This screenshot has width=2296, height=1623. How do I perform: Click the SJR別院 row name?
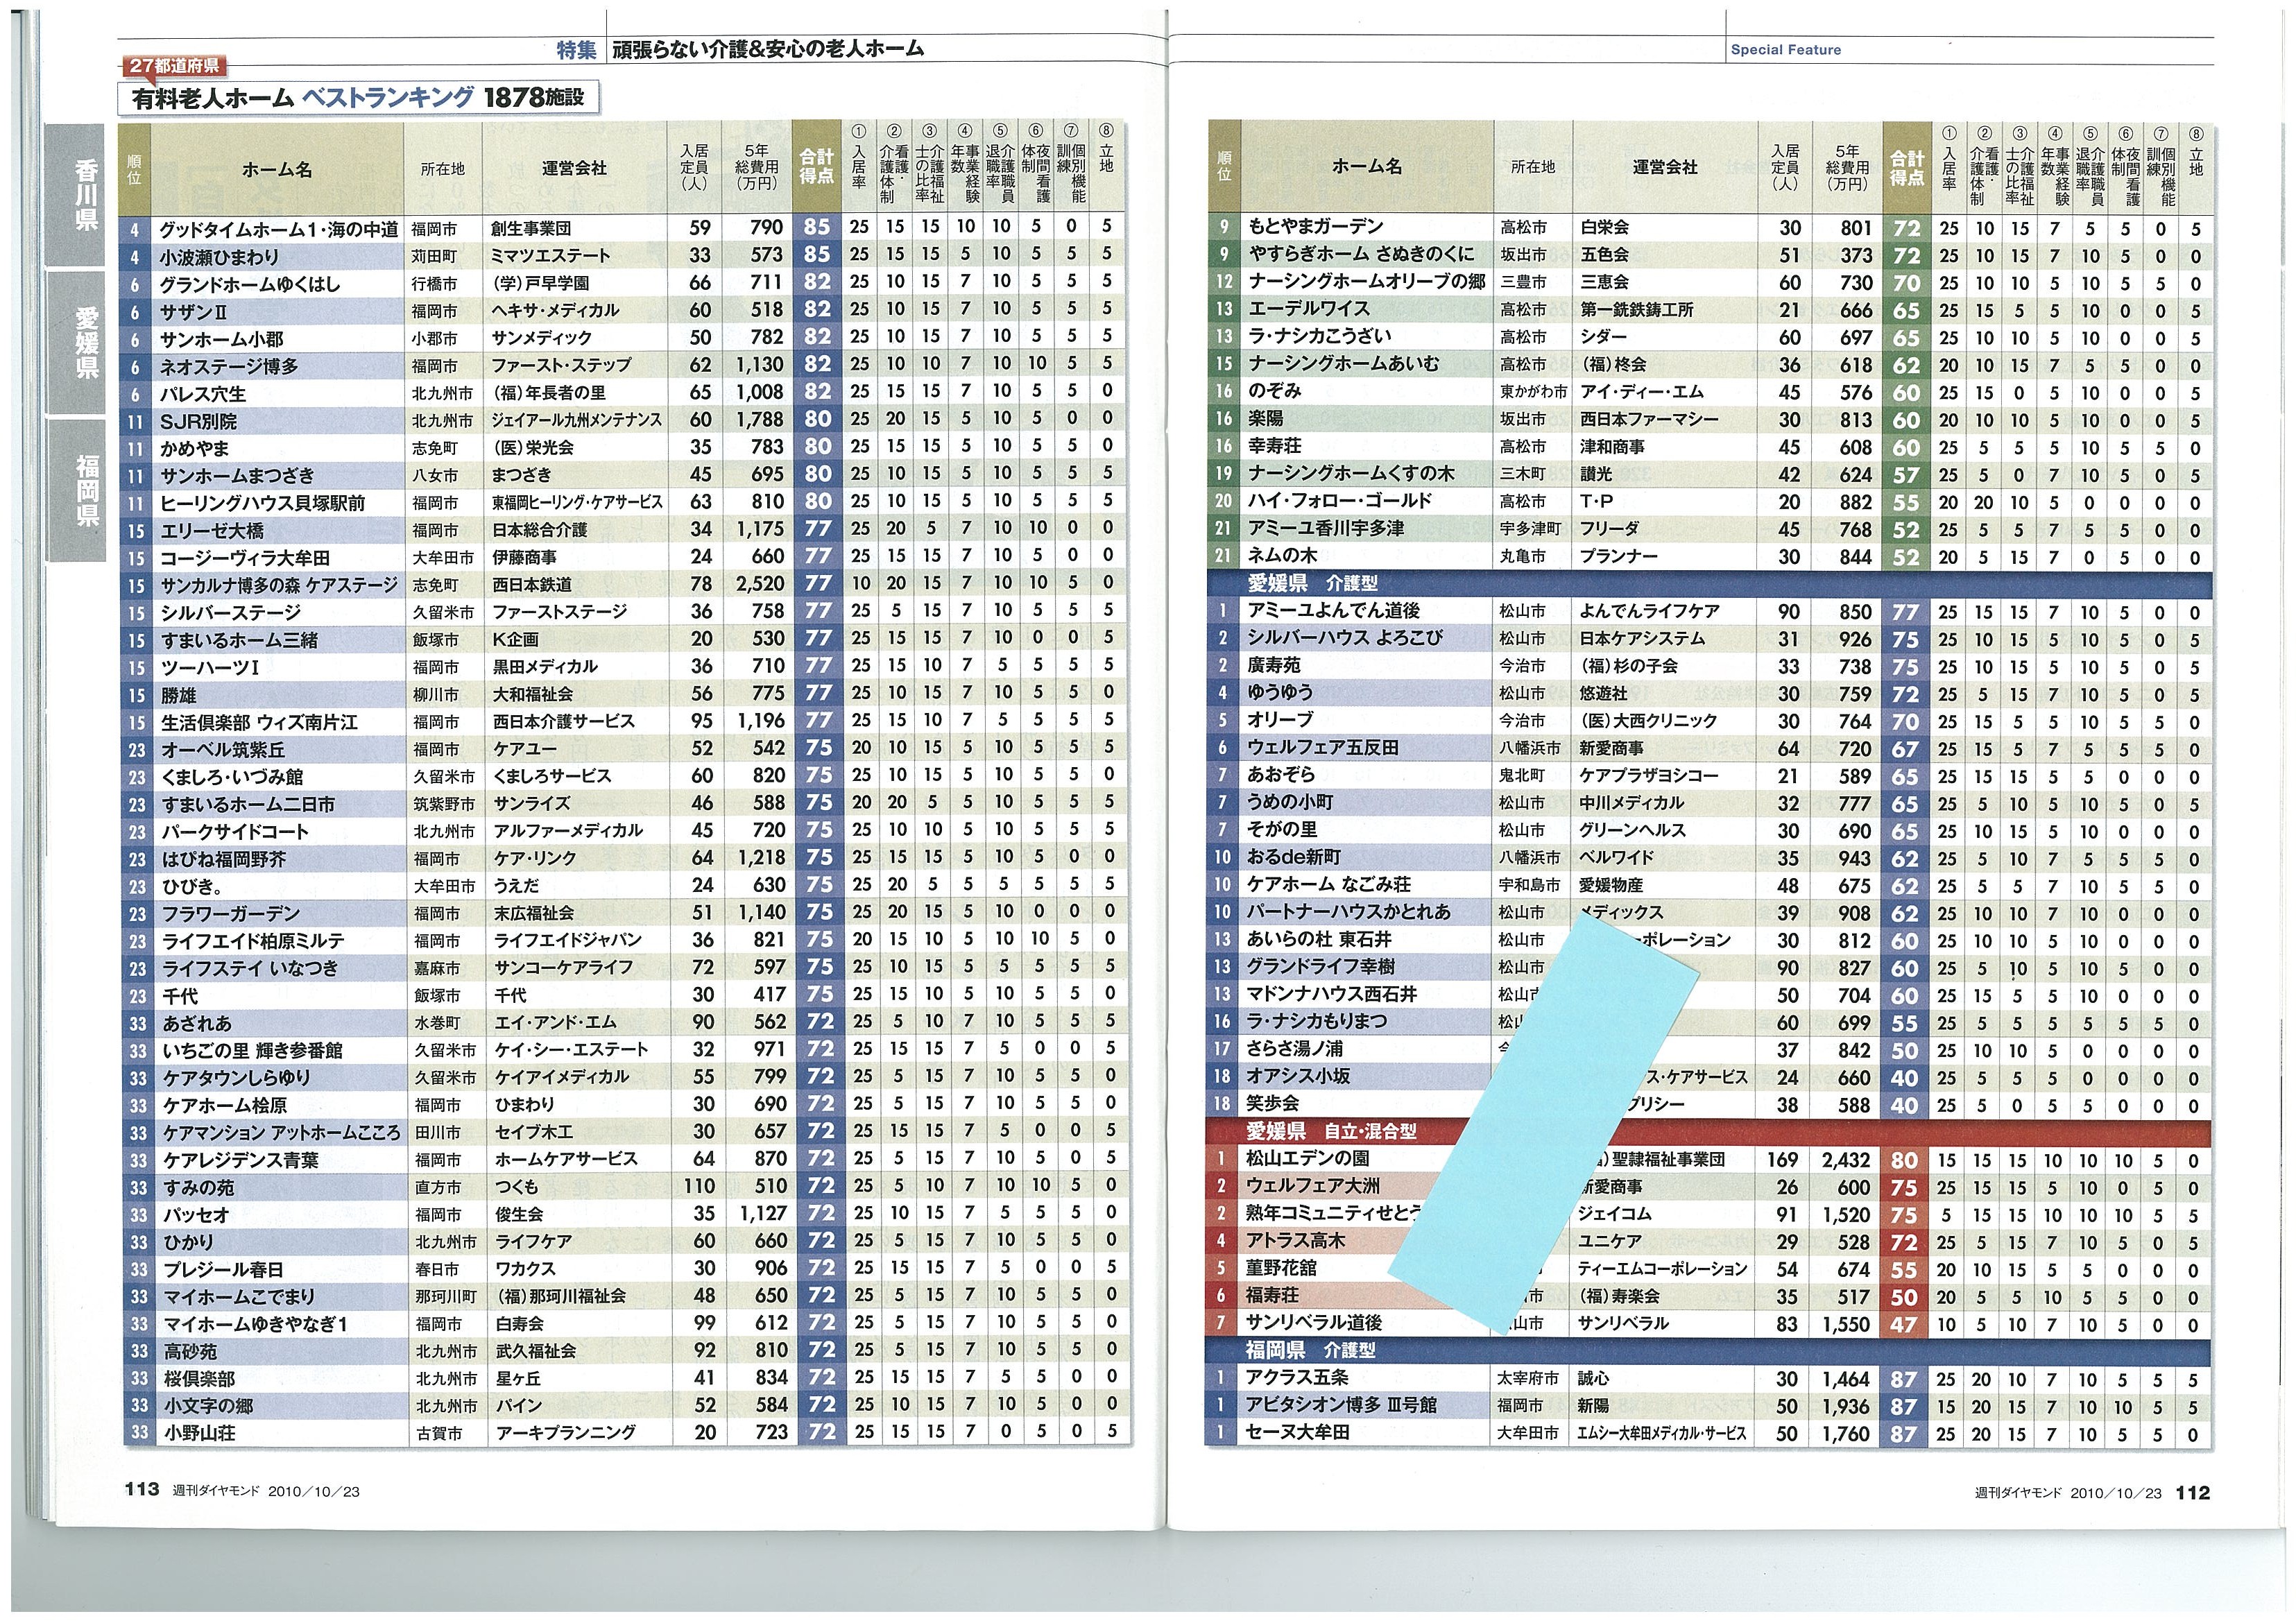tap(198, 421)
